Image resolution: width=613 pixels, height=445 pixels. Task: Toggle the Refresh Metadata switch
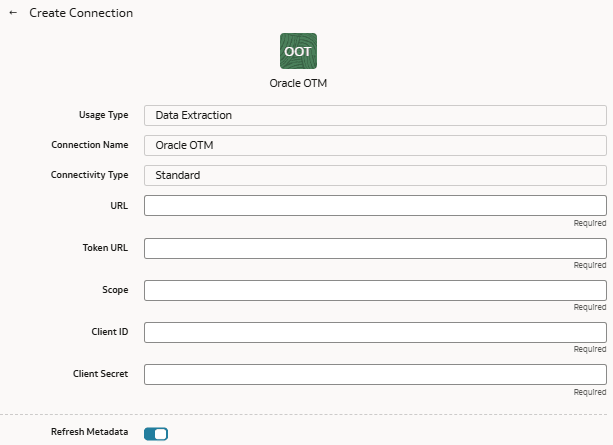(x=156, y=434)
